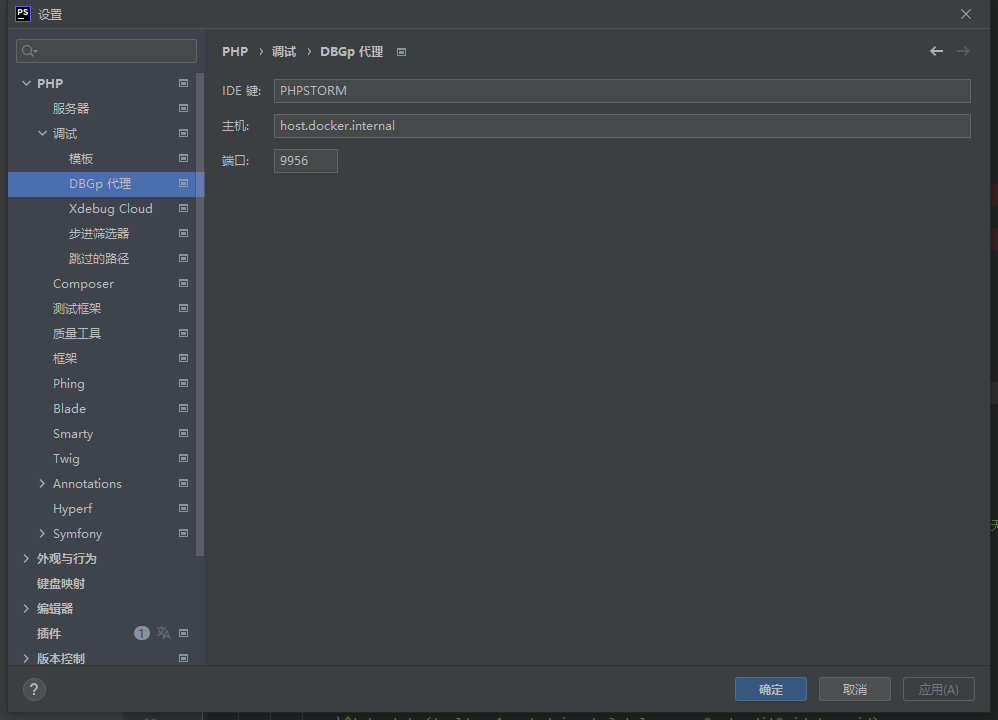Click the project icon beside 插件
Screen dimensions: 998x720
point(183,633)
